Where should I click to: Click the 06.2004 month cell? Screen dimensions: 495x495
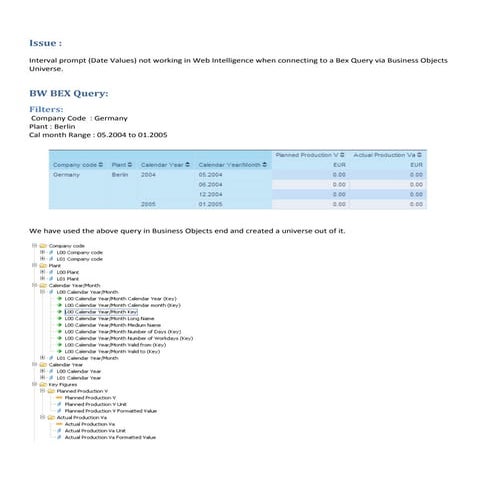[x=210, y=184]
